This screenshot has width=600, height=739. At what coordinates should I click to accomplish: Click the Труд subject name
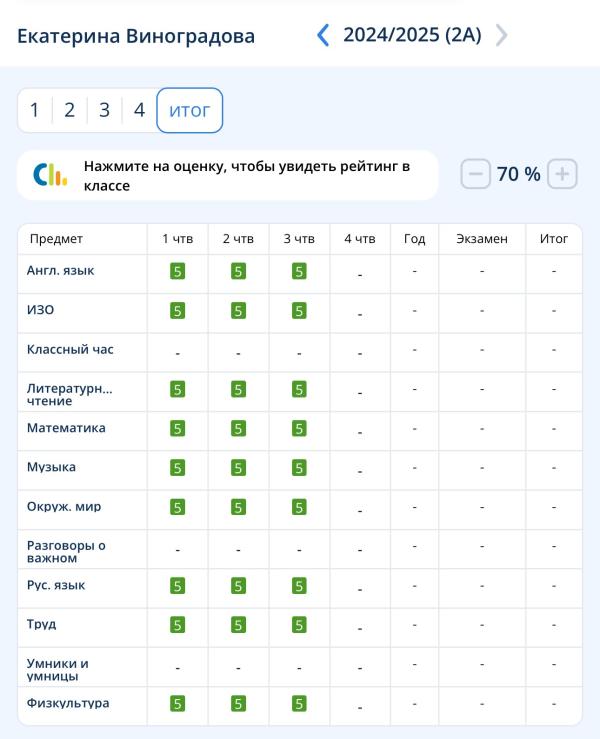pyautogui.click(x=41, y=624)
